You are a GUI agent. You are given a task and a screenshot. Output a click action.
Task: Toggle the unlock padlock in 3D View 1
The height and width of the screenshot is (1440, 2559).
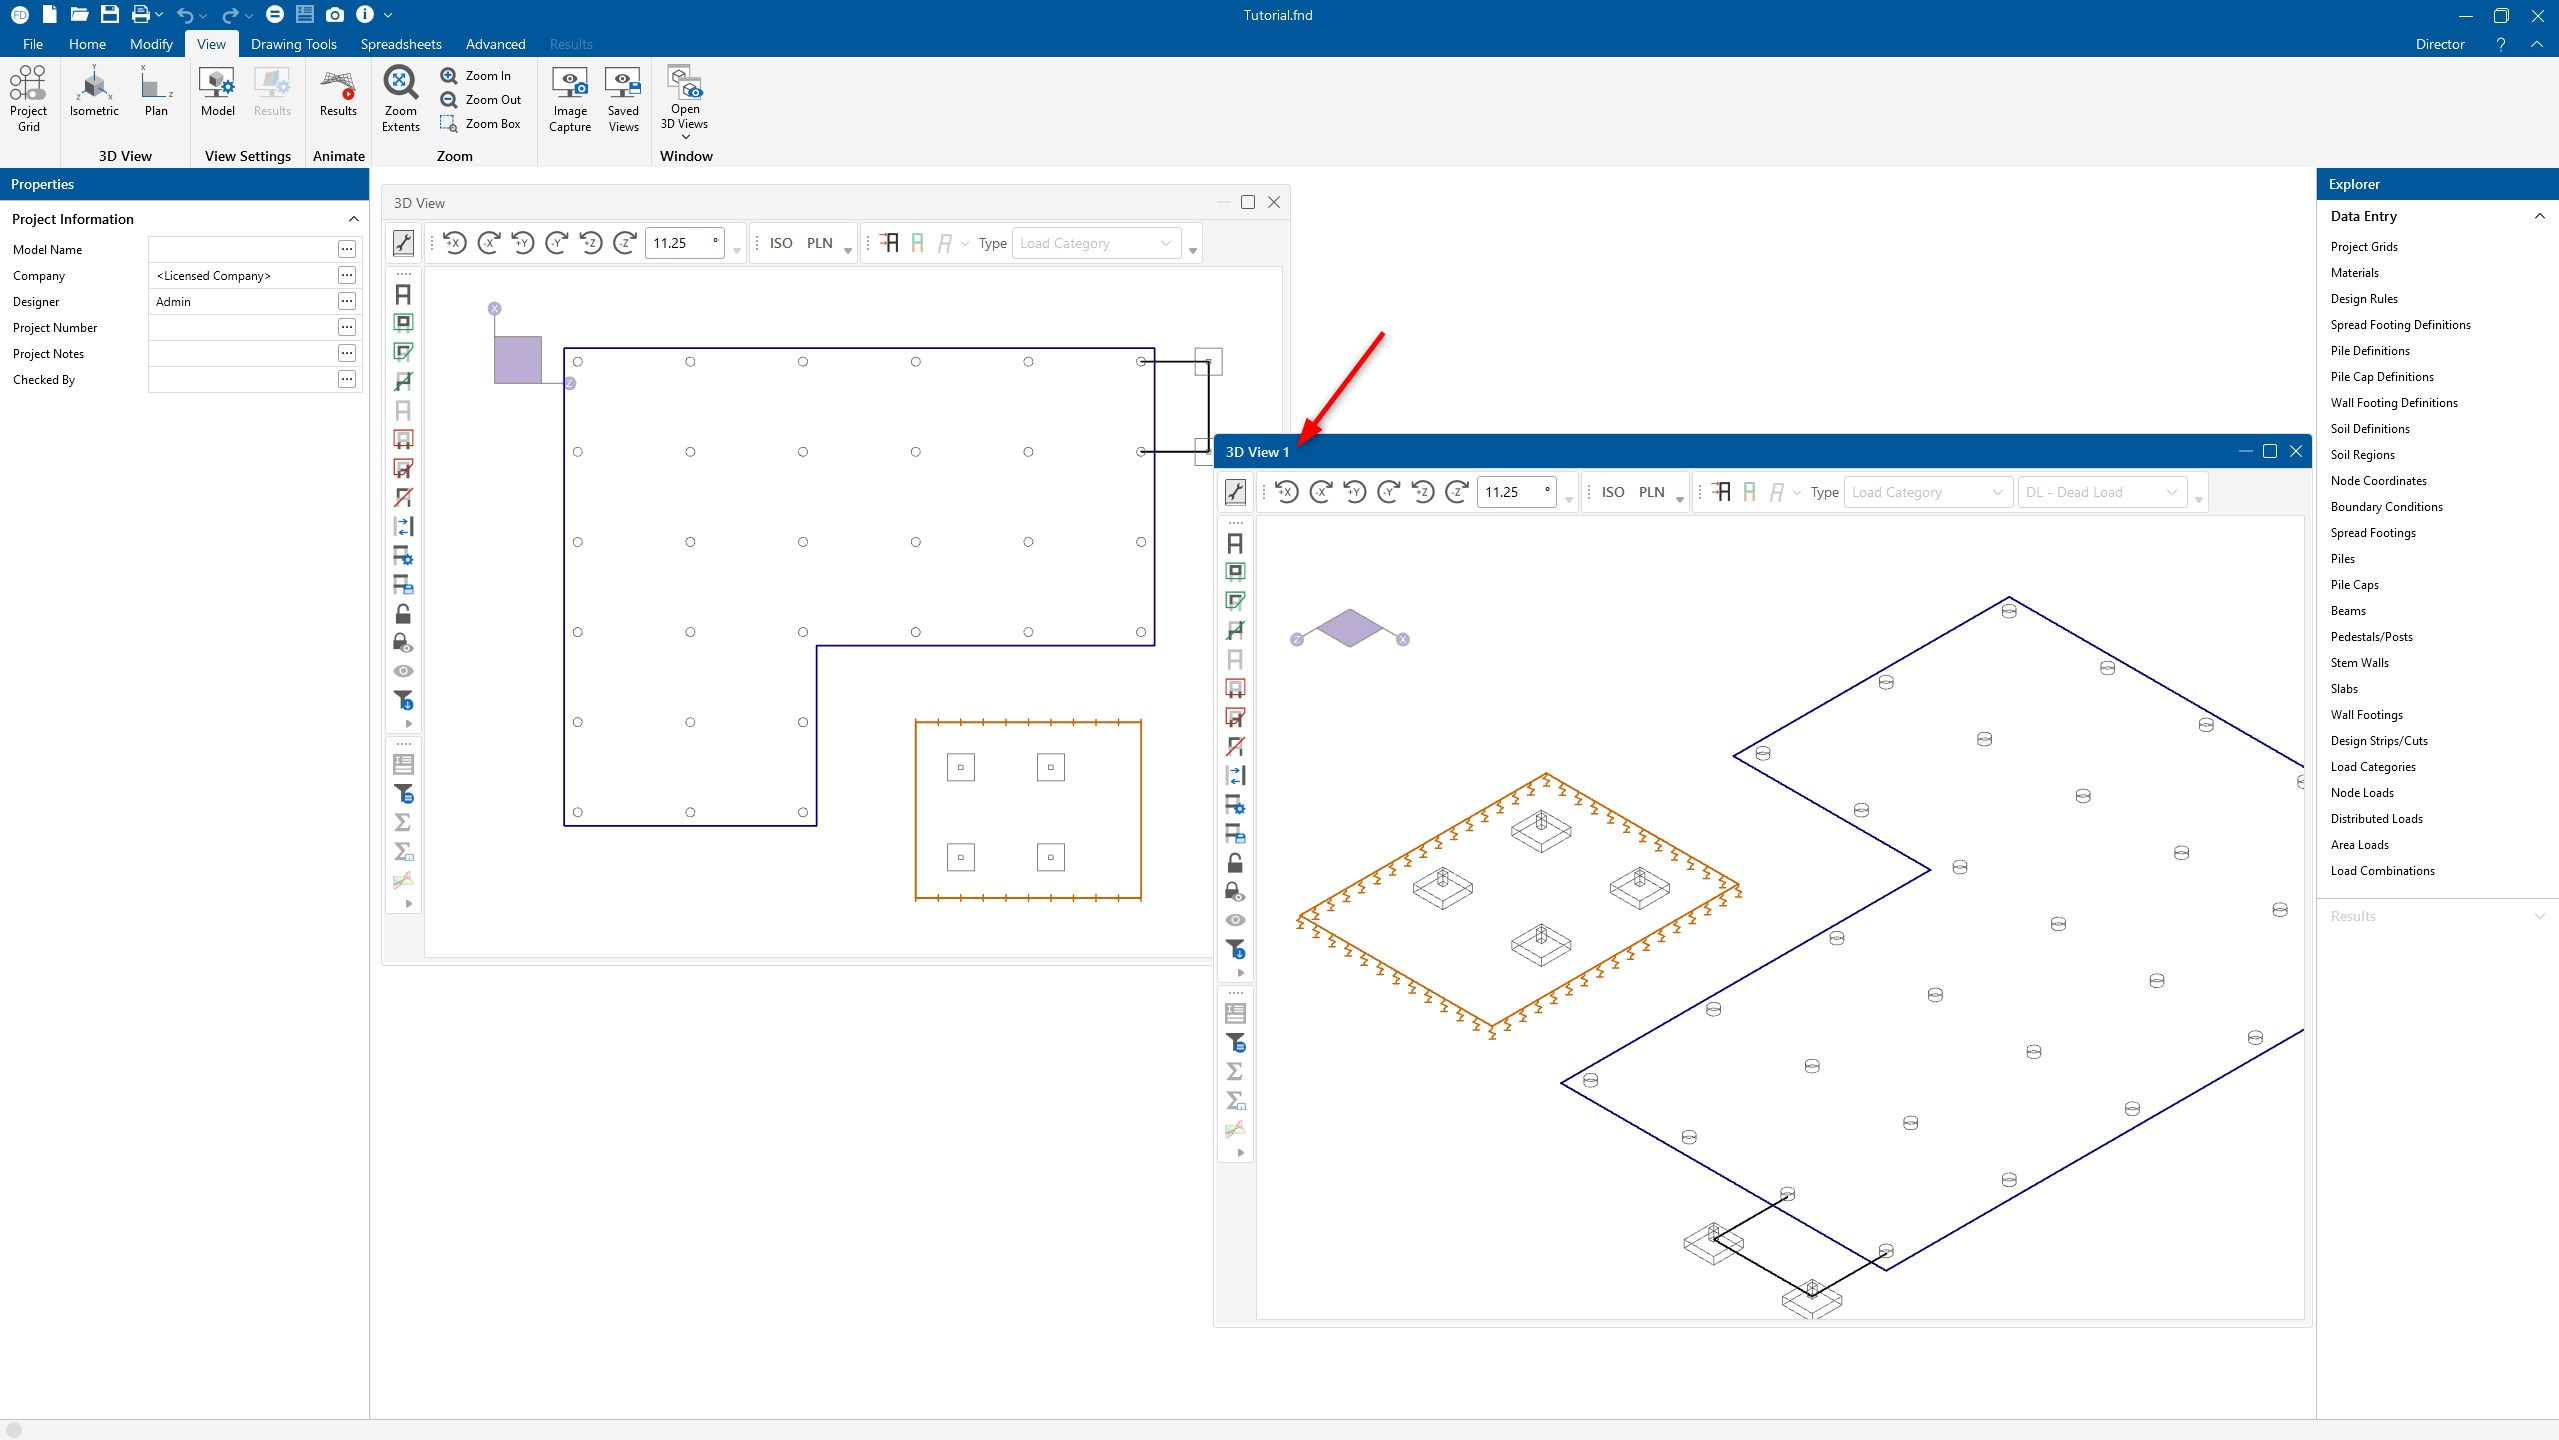point(1235,862)
